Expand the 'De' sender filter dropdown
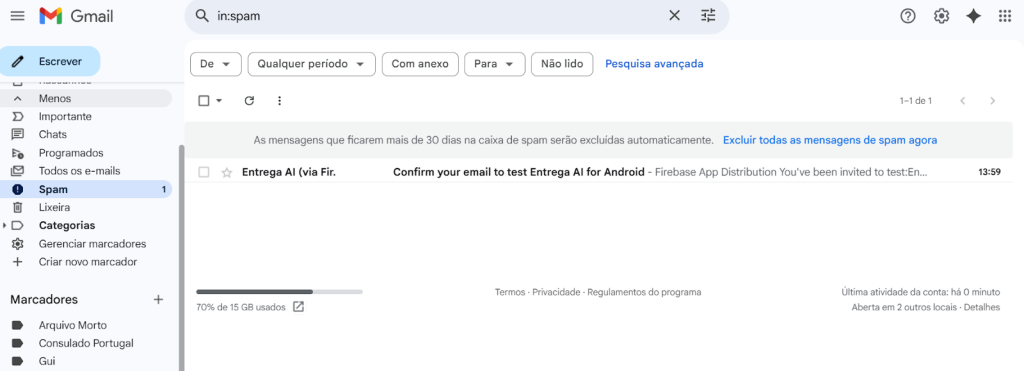1024x371 pixels. pyautogui.click(x=216, y=64)
